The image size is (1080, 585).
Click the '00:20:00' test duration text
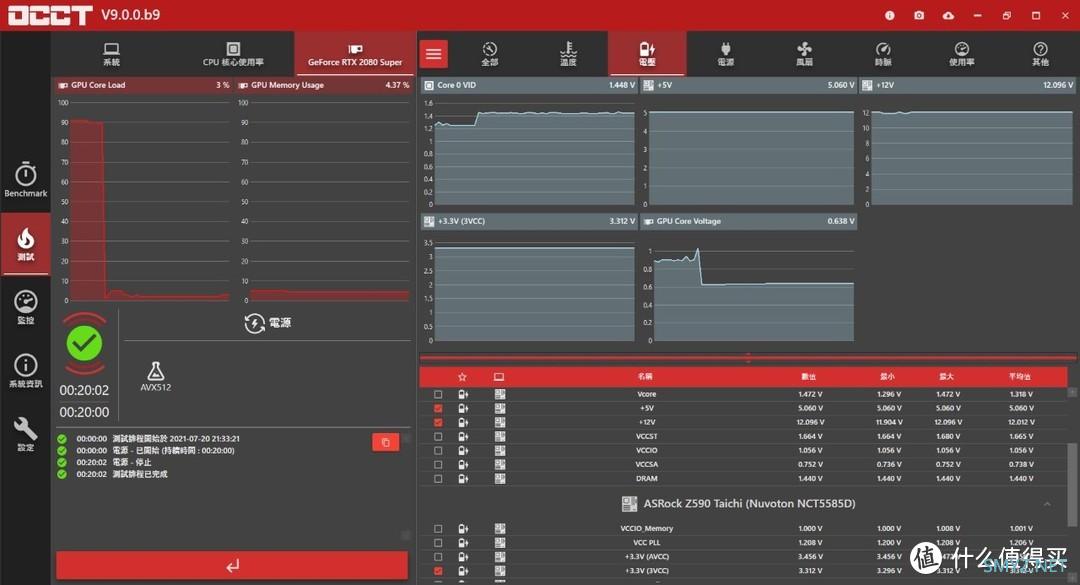[84, 412]
